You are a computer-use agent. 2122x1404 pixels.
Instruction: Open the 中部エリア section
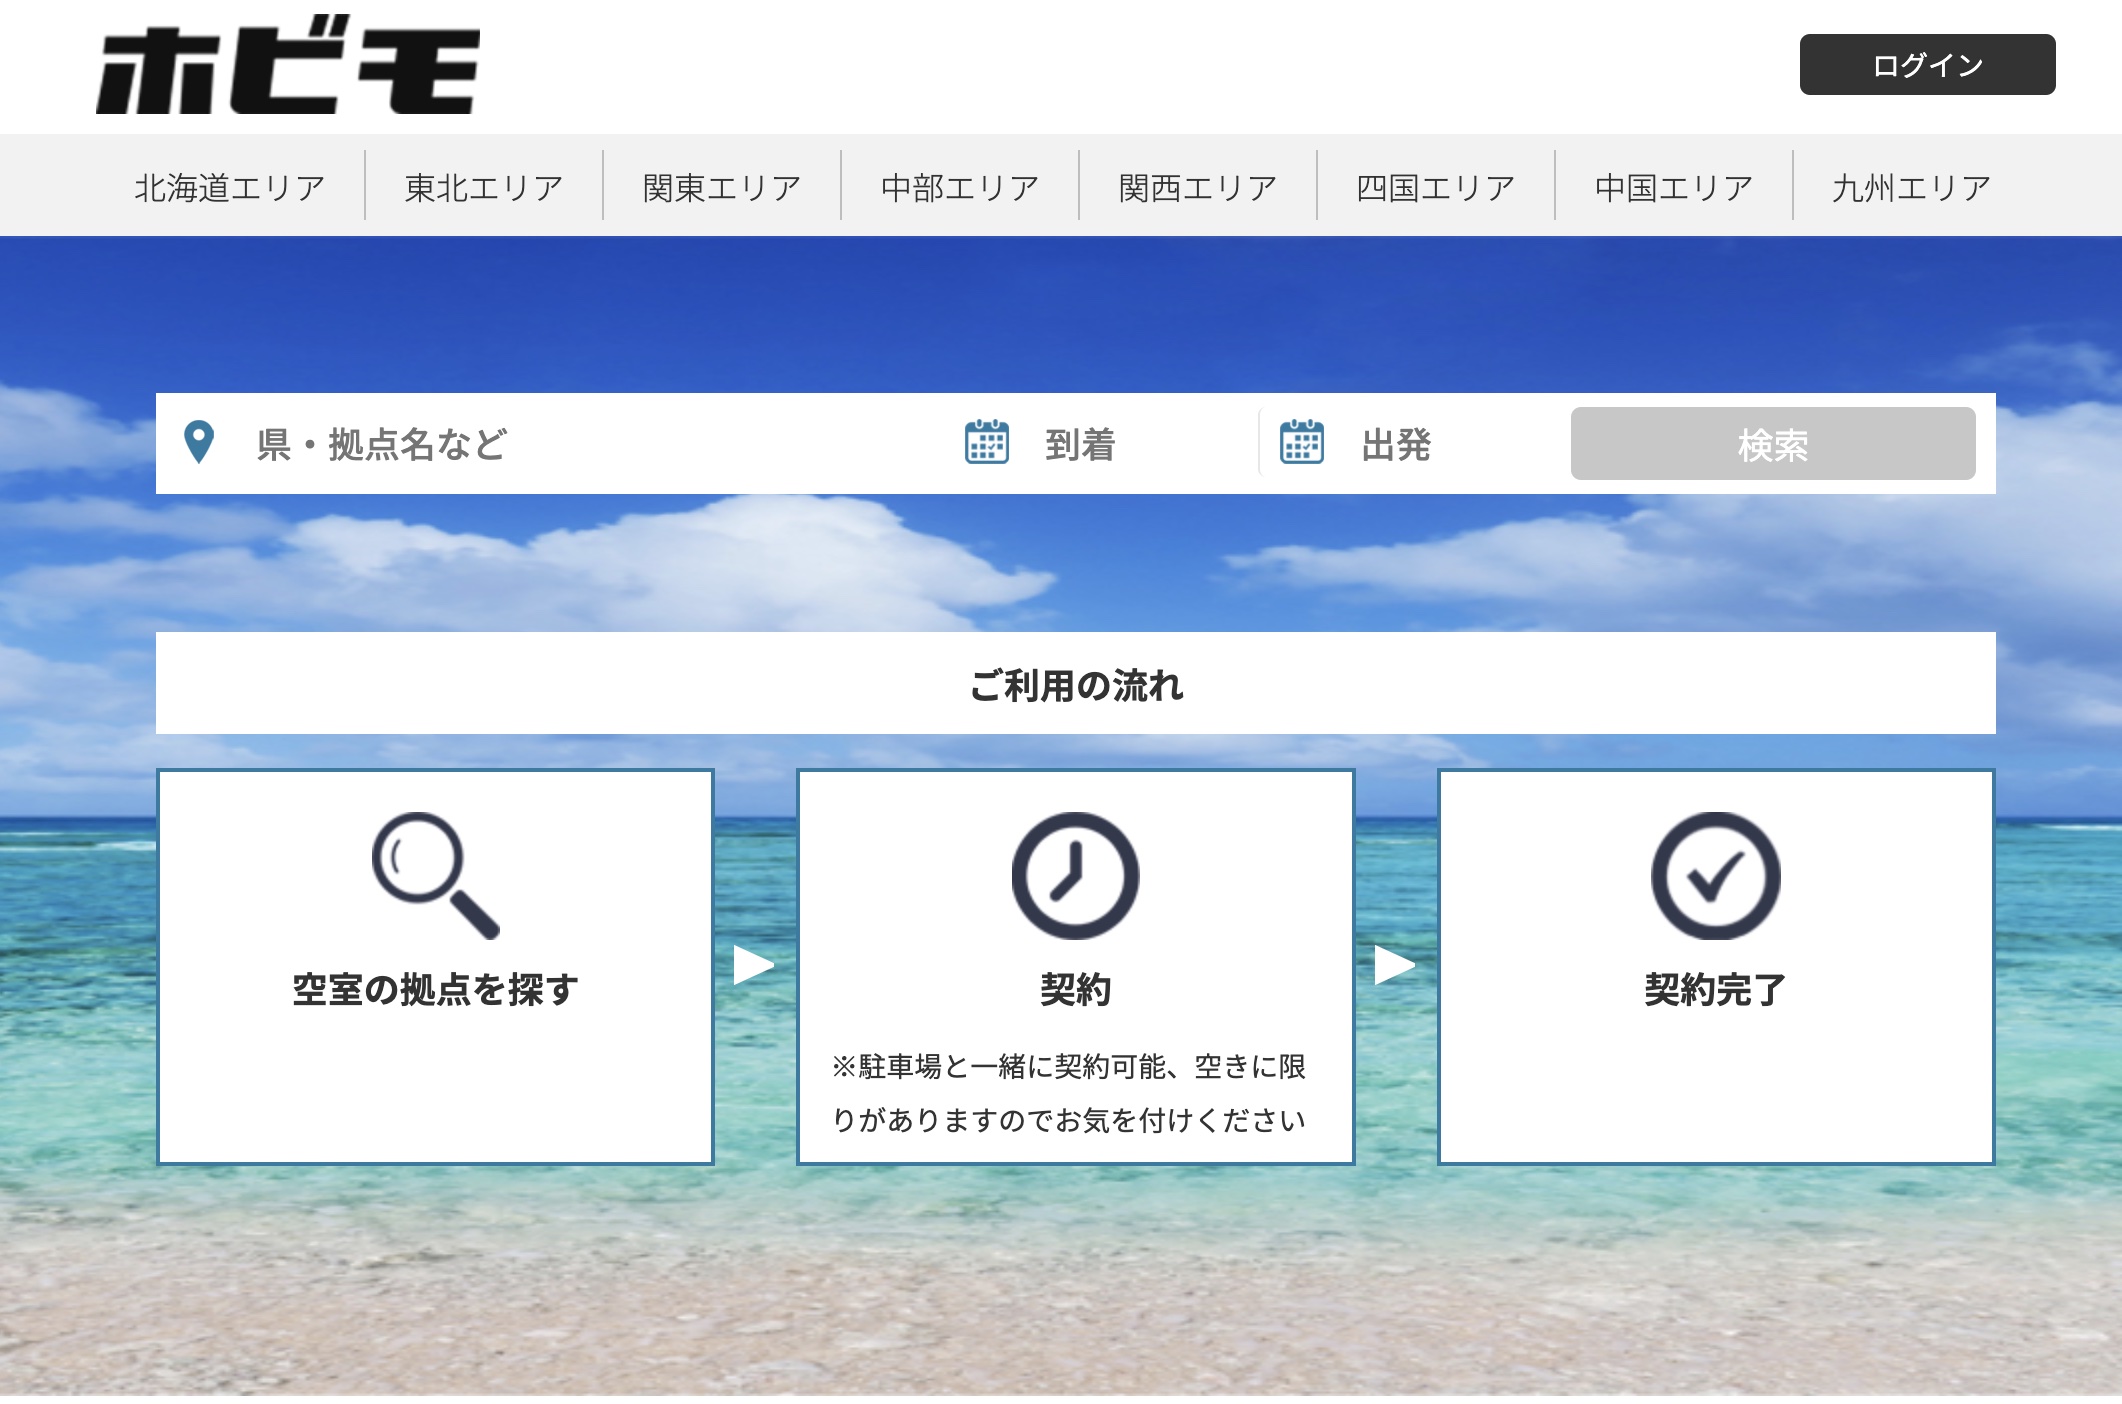pyautogui.click(x=958, y=184)
